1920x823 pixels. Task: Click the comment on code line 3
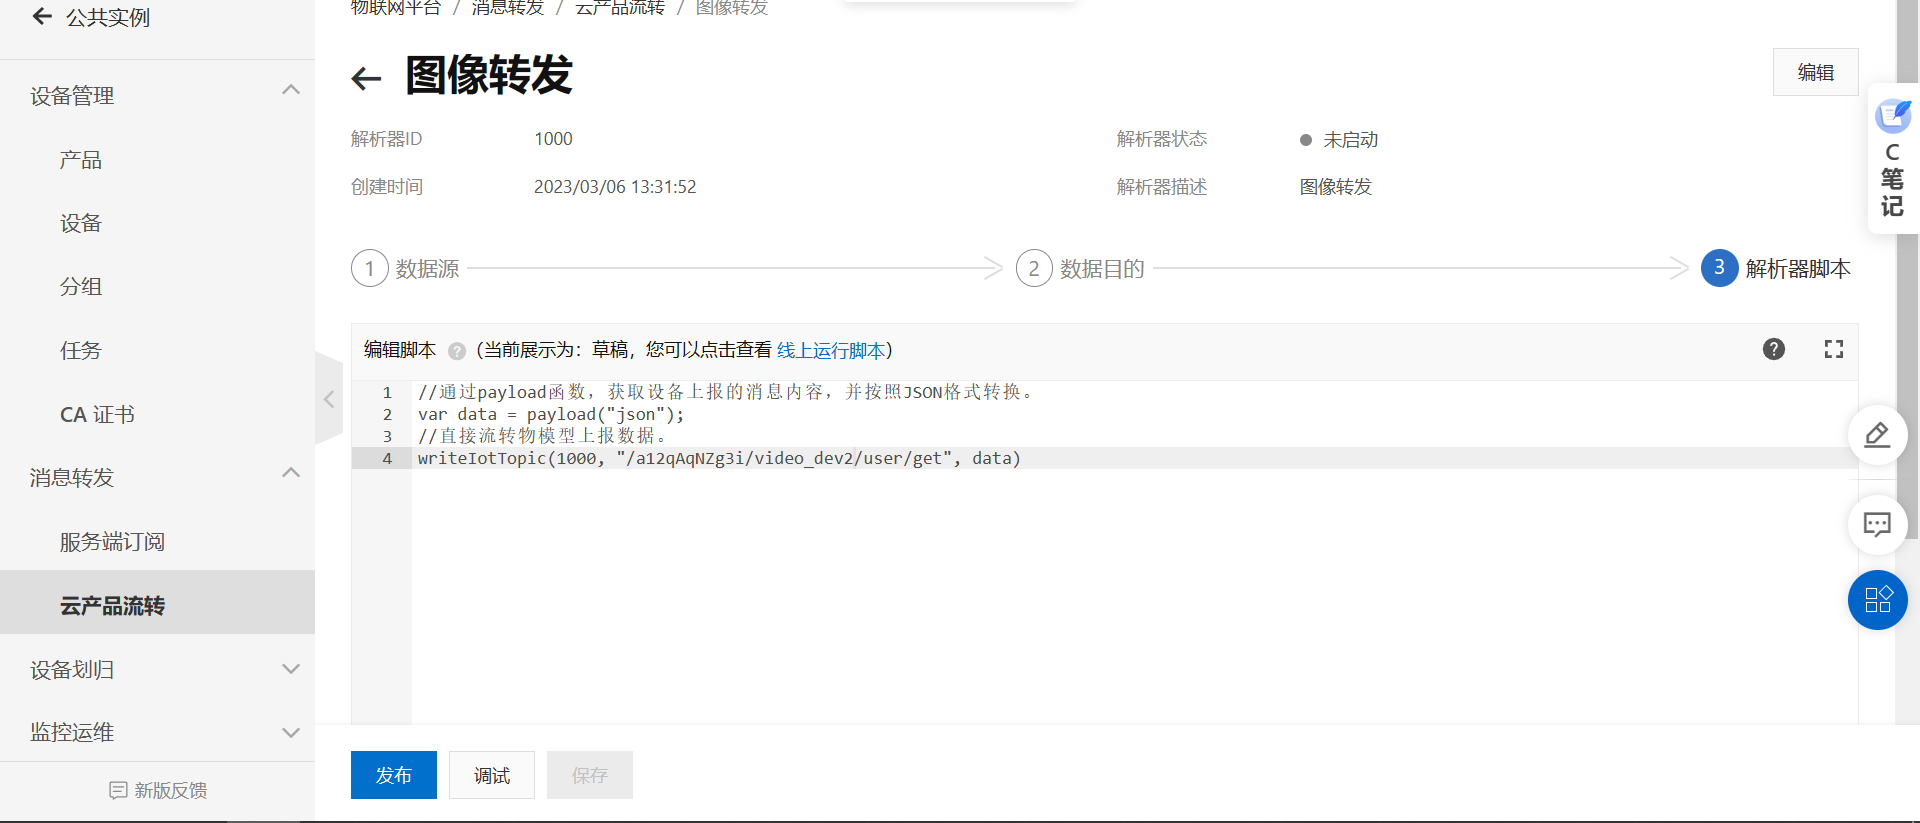(542, 436)
